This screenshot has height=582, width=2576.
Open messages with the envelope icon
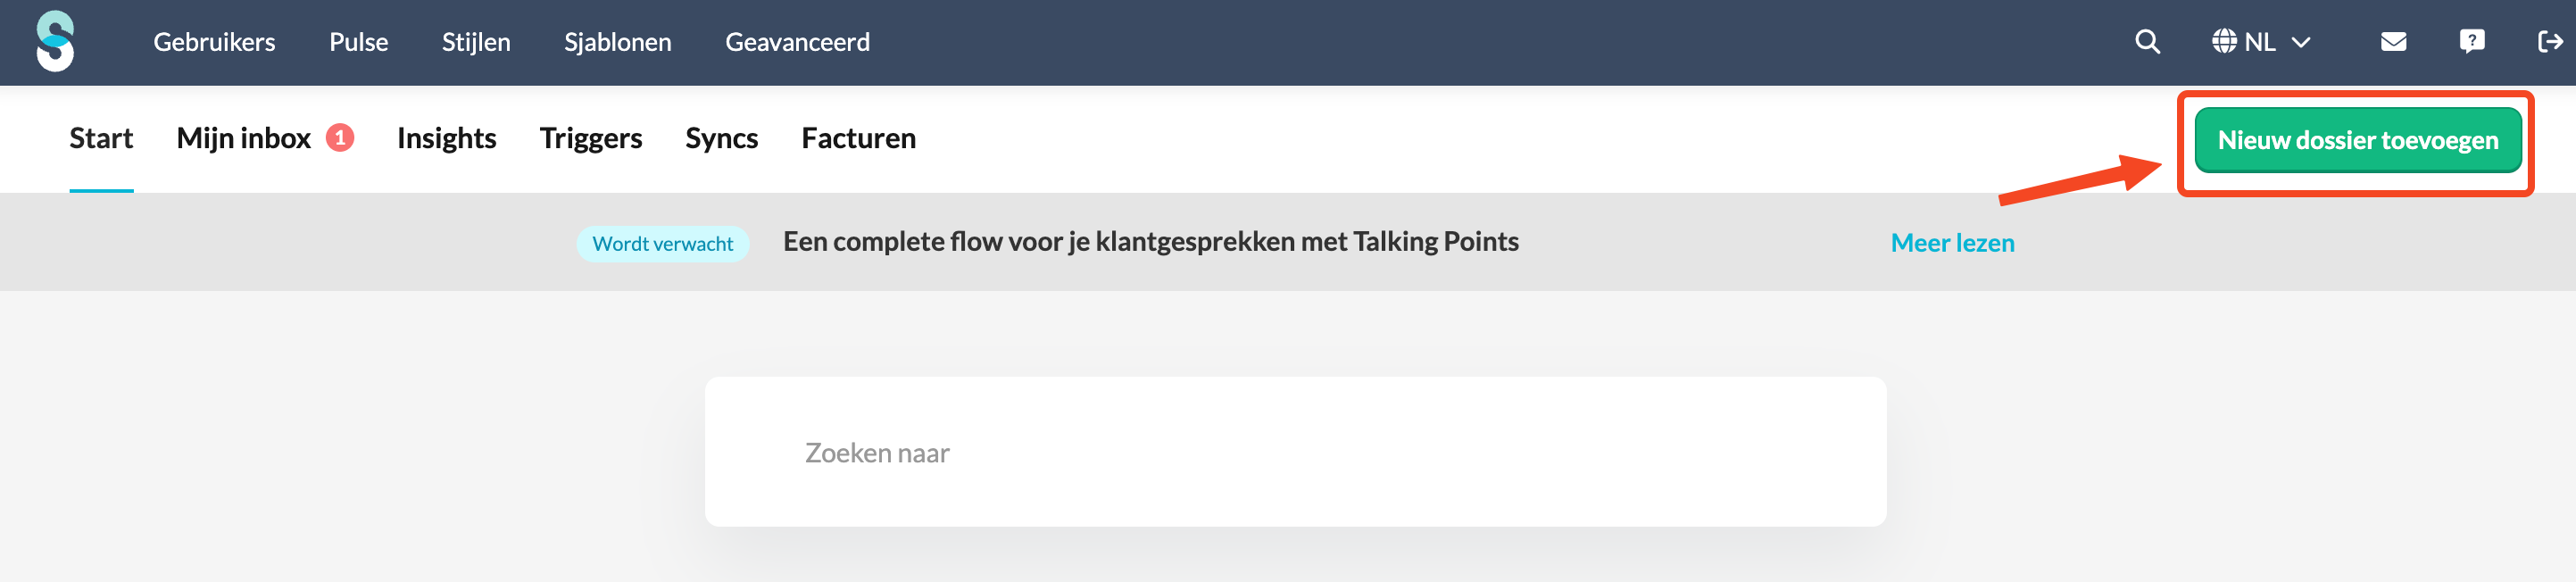[2393, 42]
